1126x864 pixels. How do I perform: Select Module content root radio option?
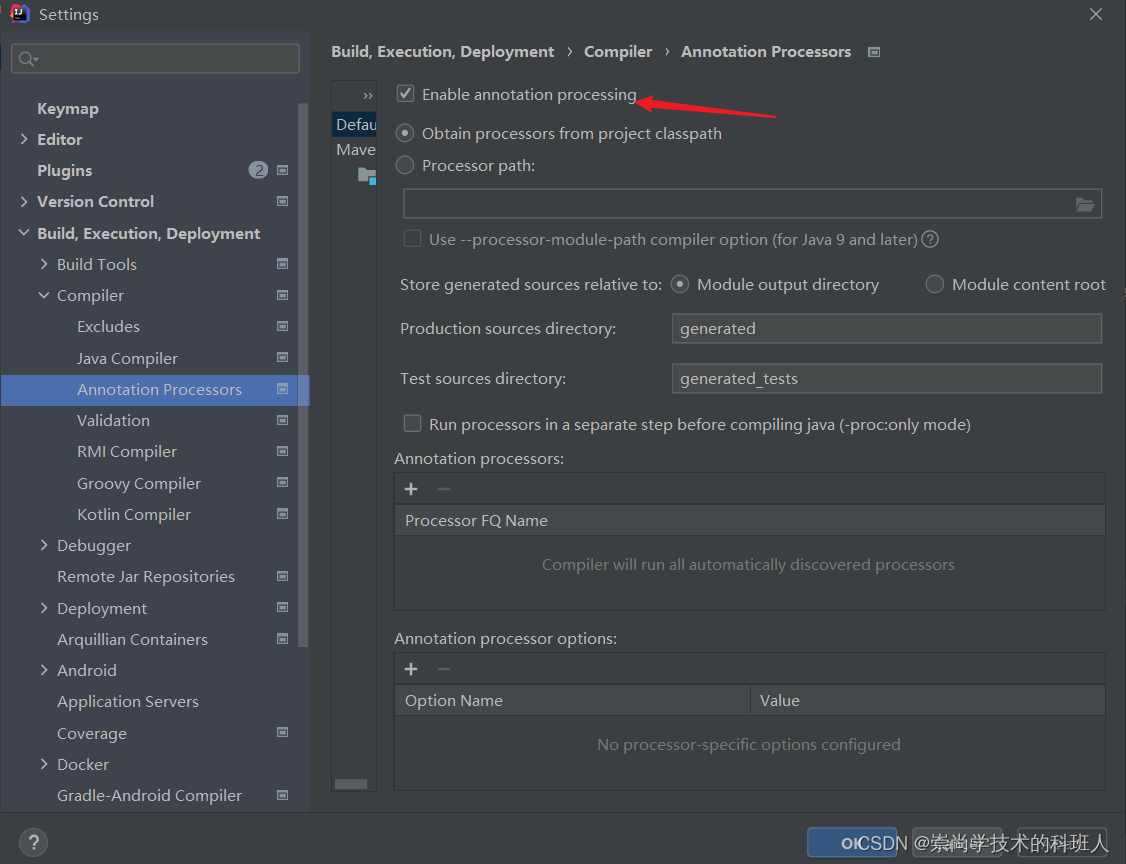[x=934, y=284]
